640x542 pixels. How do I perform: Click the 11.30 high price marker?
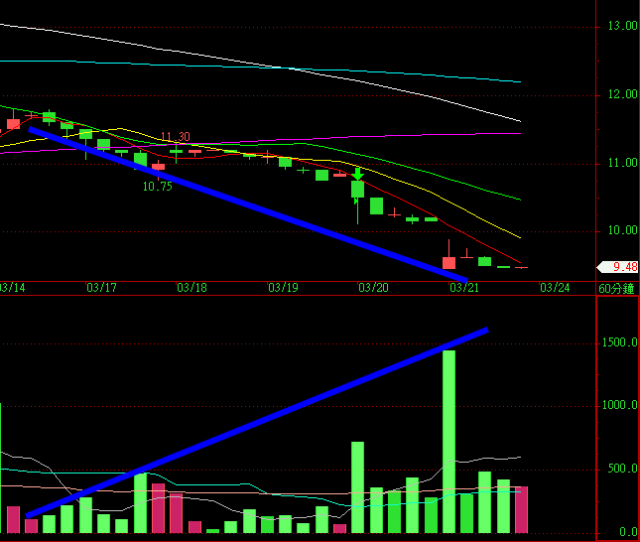pos(176,136)
